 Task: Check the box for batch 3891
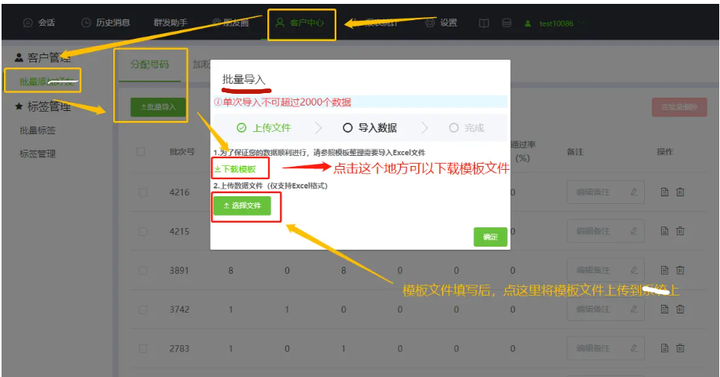pos(143,270)
